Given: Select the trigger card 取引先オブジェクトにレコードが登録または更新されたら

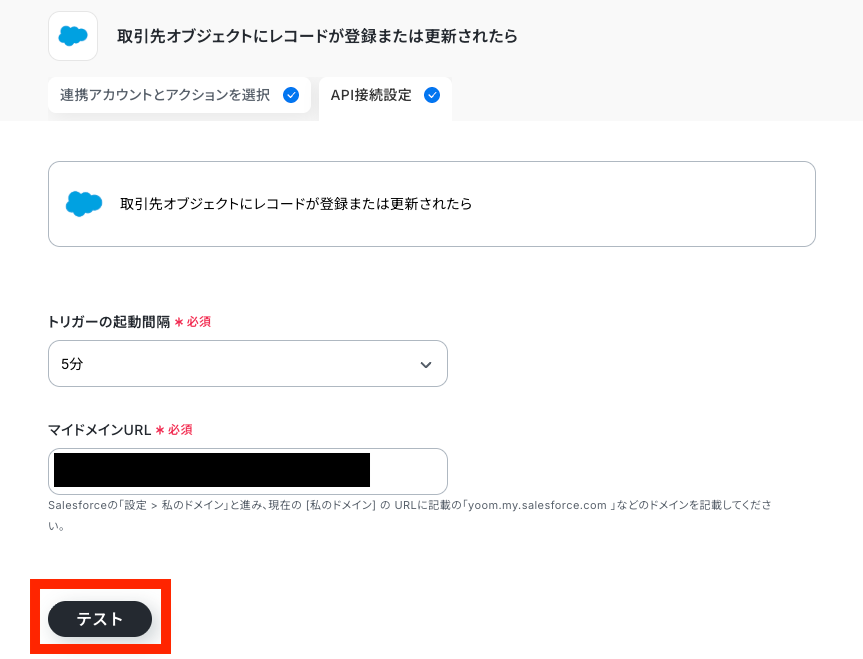Looking at the screenshot, I should 432,204.
